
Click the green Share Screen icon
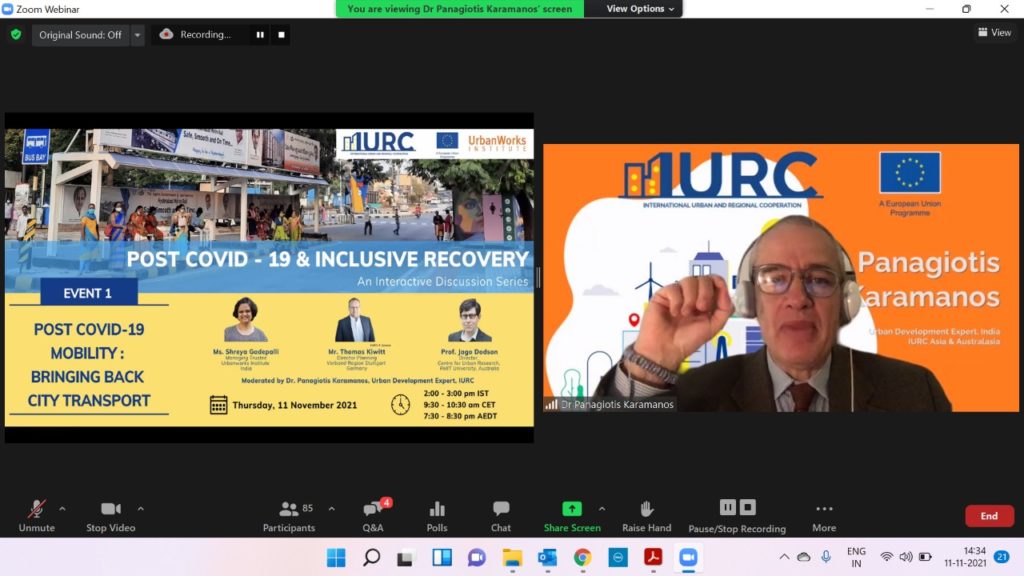(x=572, y=509)
